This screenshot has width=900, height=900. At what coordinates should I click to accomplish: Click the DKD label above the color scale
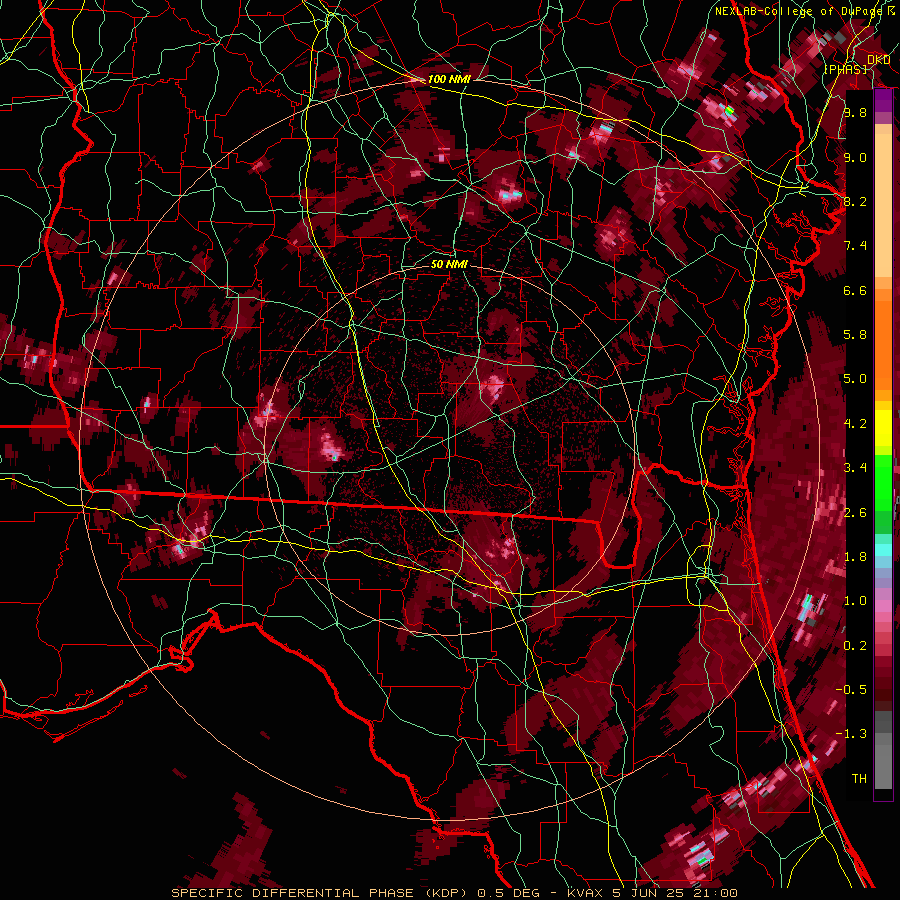879,60
